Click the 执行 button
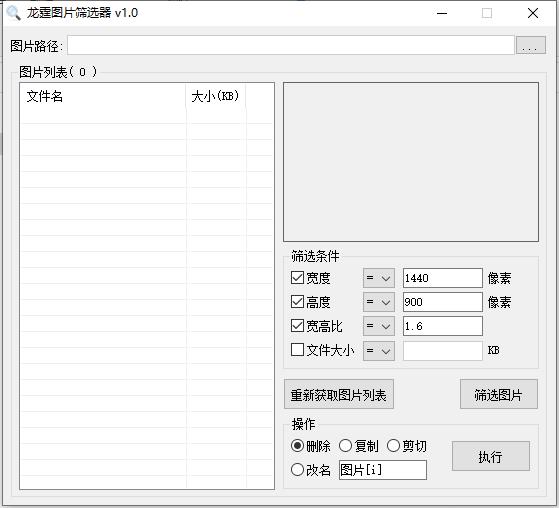 click(491, 456)
